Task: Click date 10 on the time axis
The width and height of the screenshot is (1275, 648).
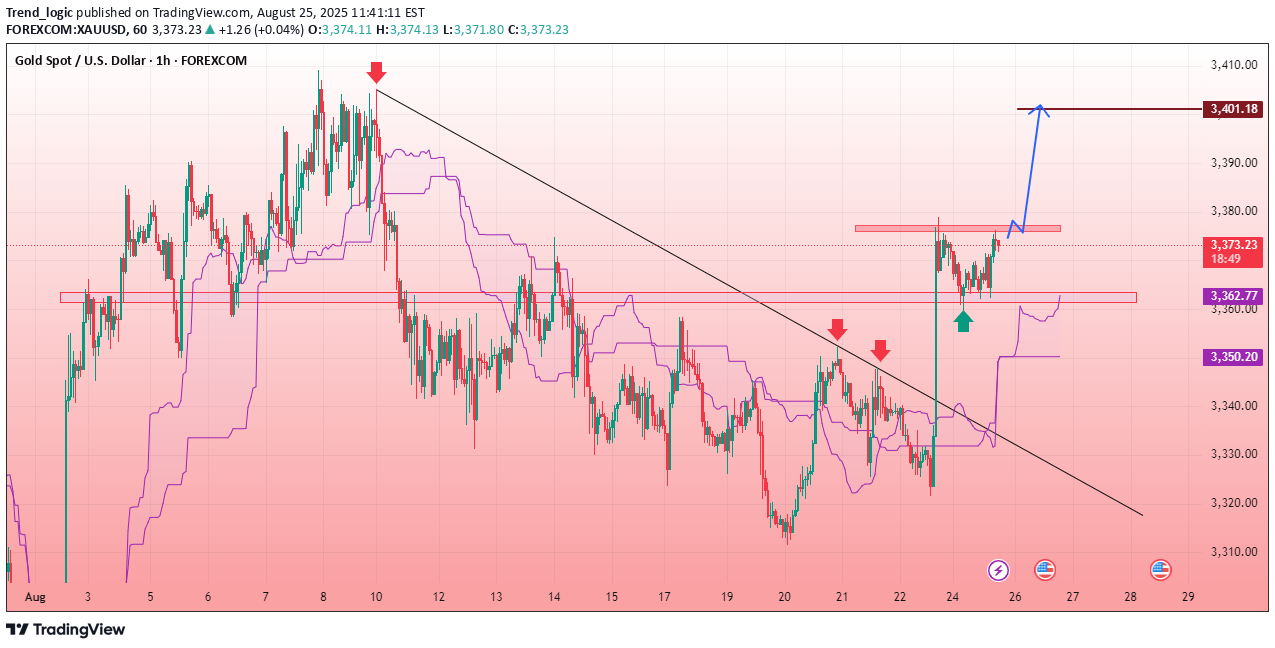Action: click(x=376, y=597)
